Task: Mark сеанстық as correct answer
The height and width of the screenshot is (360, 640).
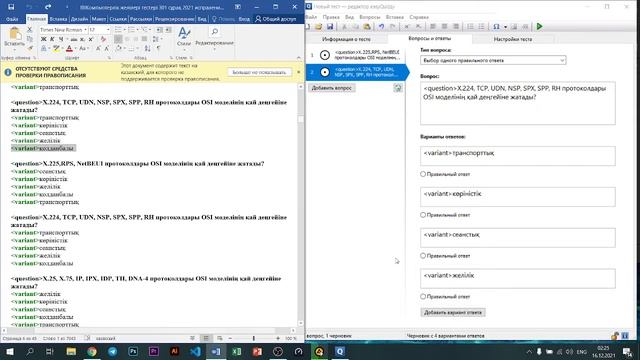Action: pyautogui.click(x=423, y=256)
